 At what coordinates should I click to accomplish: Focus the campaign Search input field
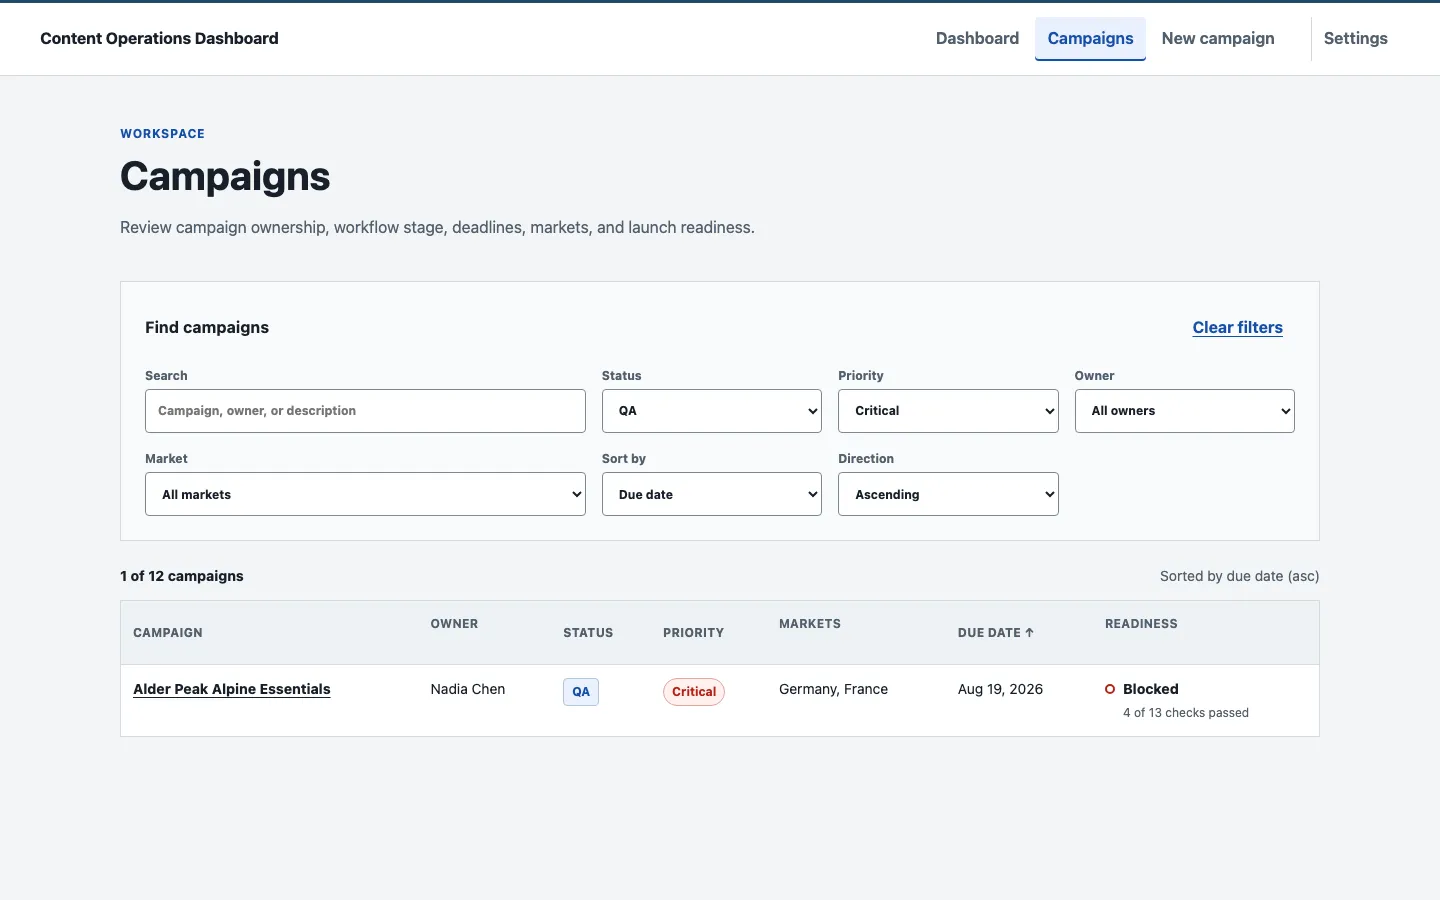[365, 411]
